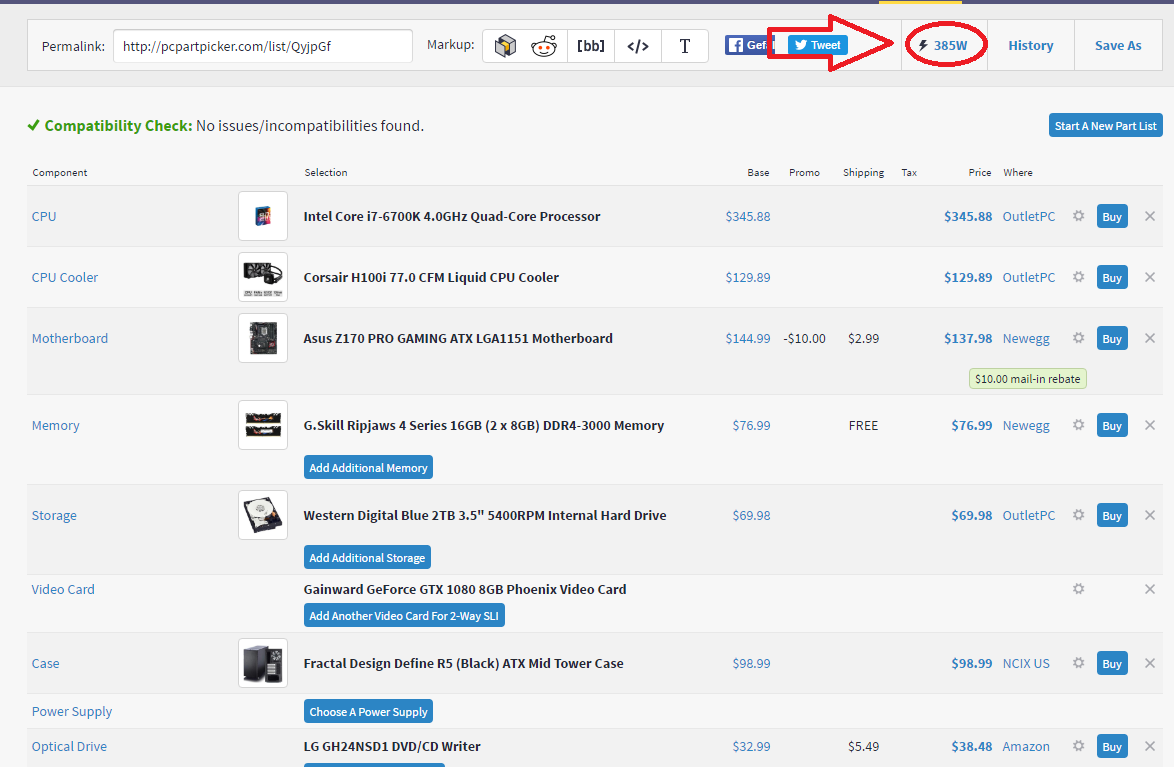Open the Power Supply category link
The height and width of the screenshot is (781, 1174).
(72, 711)
